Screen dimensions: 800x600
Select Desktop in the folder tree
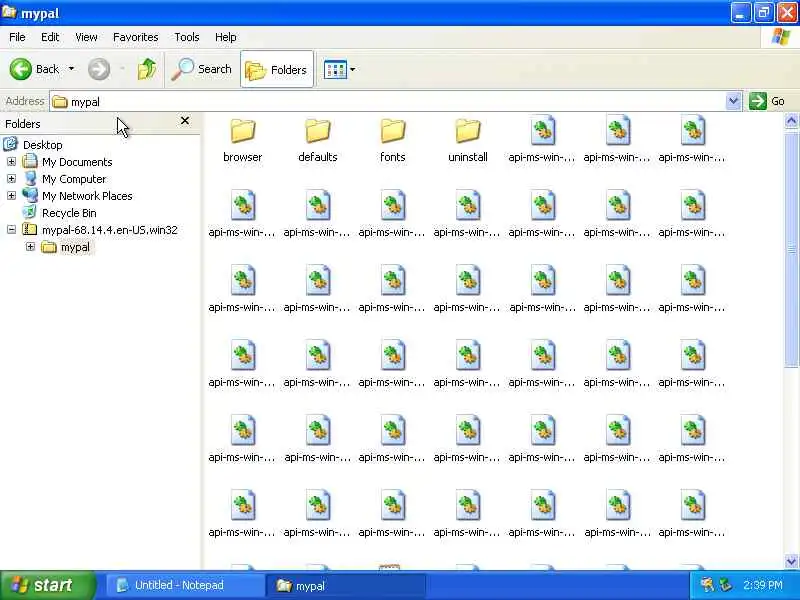(42, 145)
